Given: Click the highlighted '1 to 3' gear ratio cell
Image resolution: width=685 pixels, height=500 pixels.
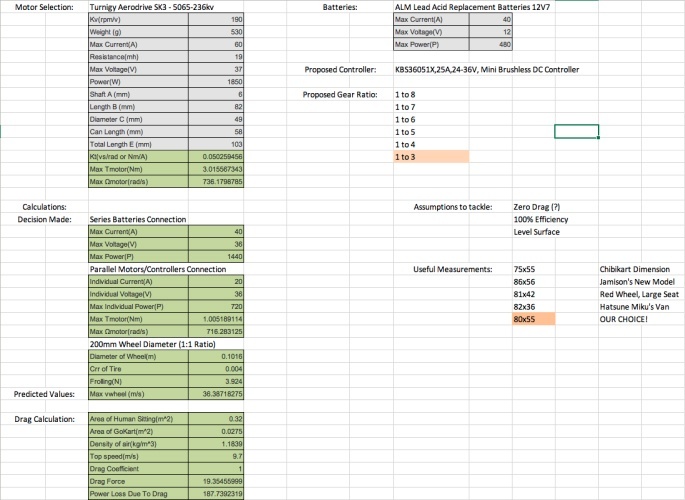Looking at the screenshot, I should pos(431,157).
